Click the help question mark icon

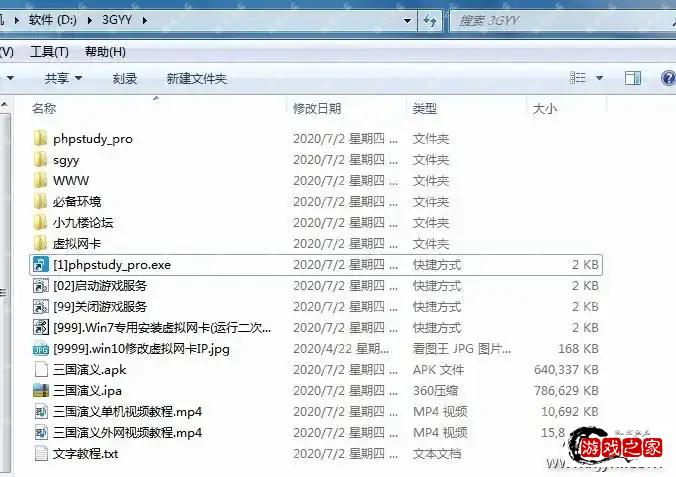[666, 78]
